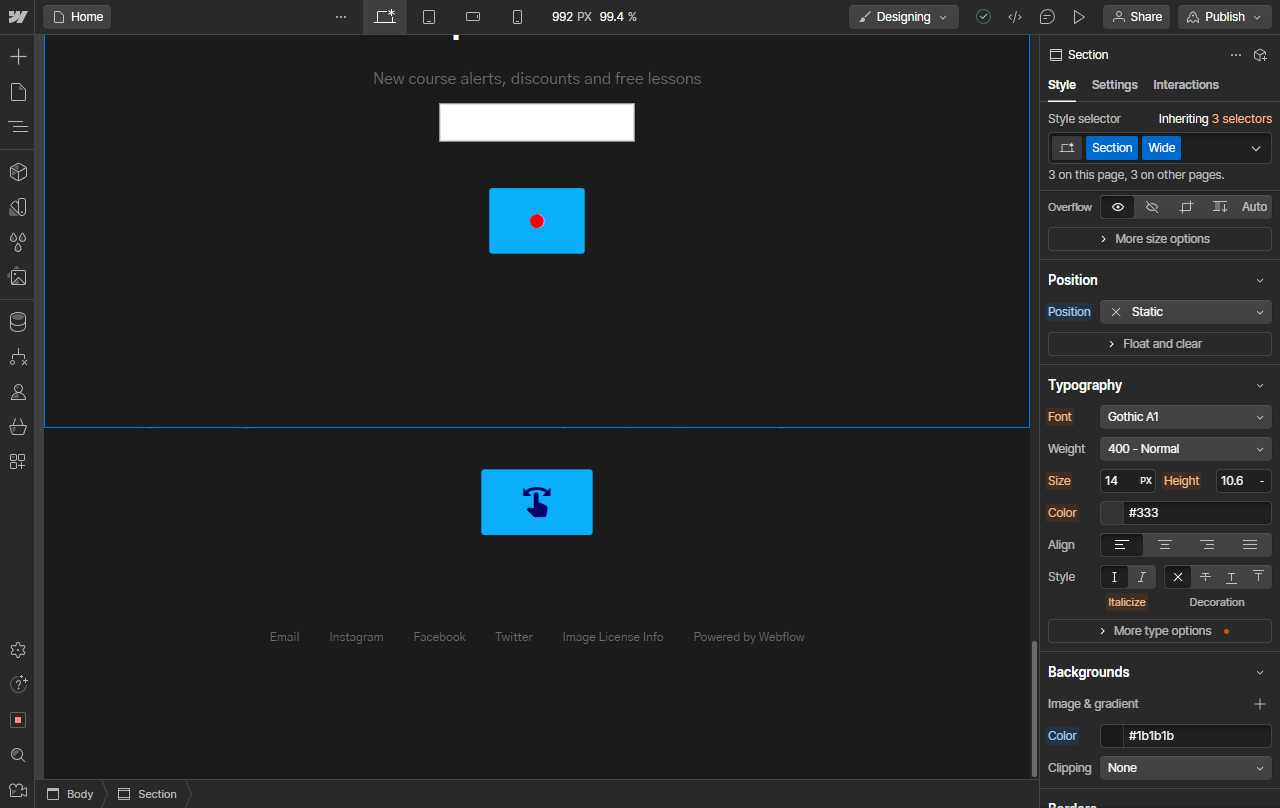The image size is (1280, 808).
Task: Open the Position Static dropdown
Action: pos(1186,312)
